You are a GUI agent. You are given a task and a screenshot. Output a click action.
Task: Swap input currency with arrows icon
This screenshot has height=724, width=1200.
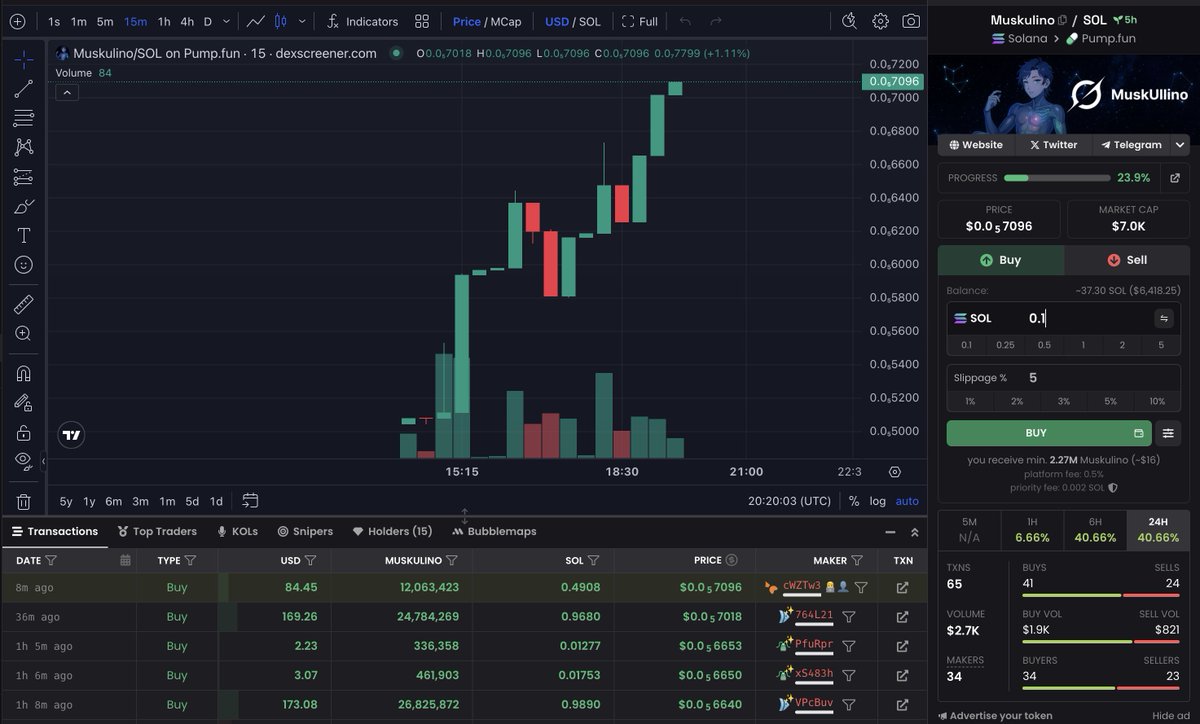(x=1164, y=318)
